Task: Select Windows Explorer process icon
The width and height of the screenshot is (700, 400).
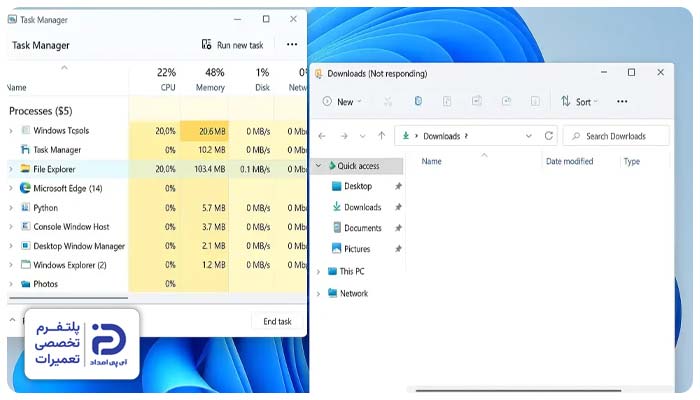Action: 25,265
